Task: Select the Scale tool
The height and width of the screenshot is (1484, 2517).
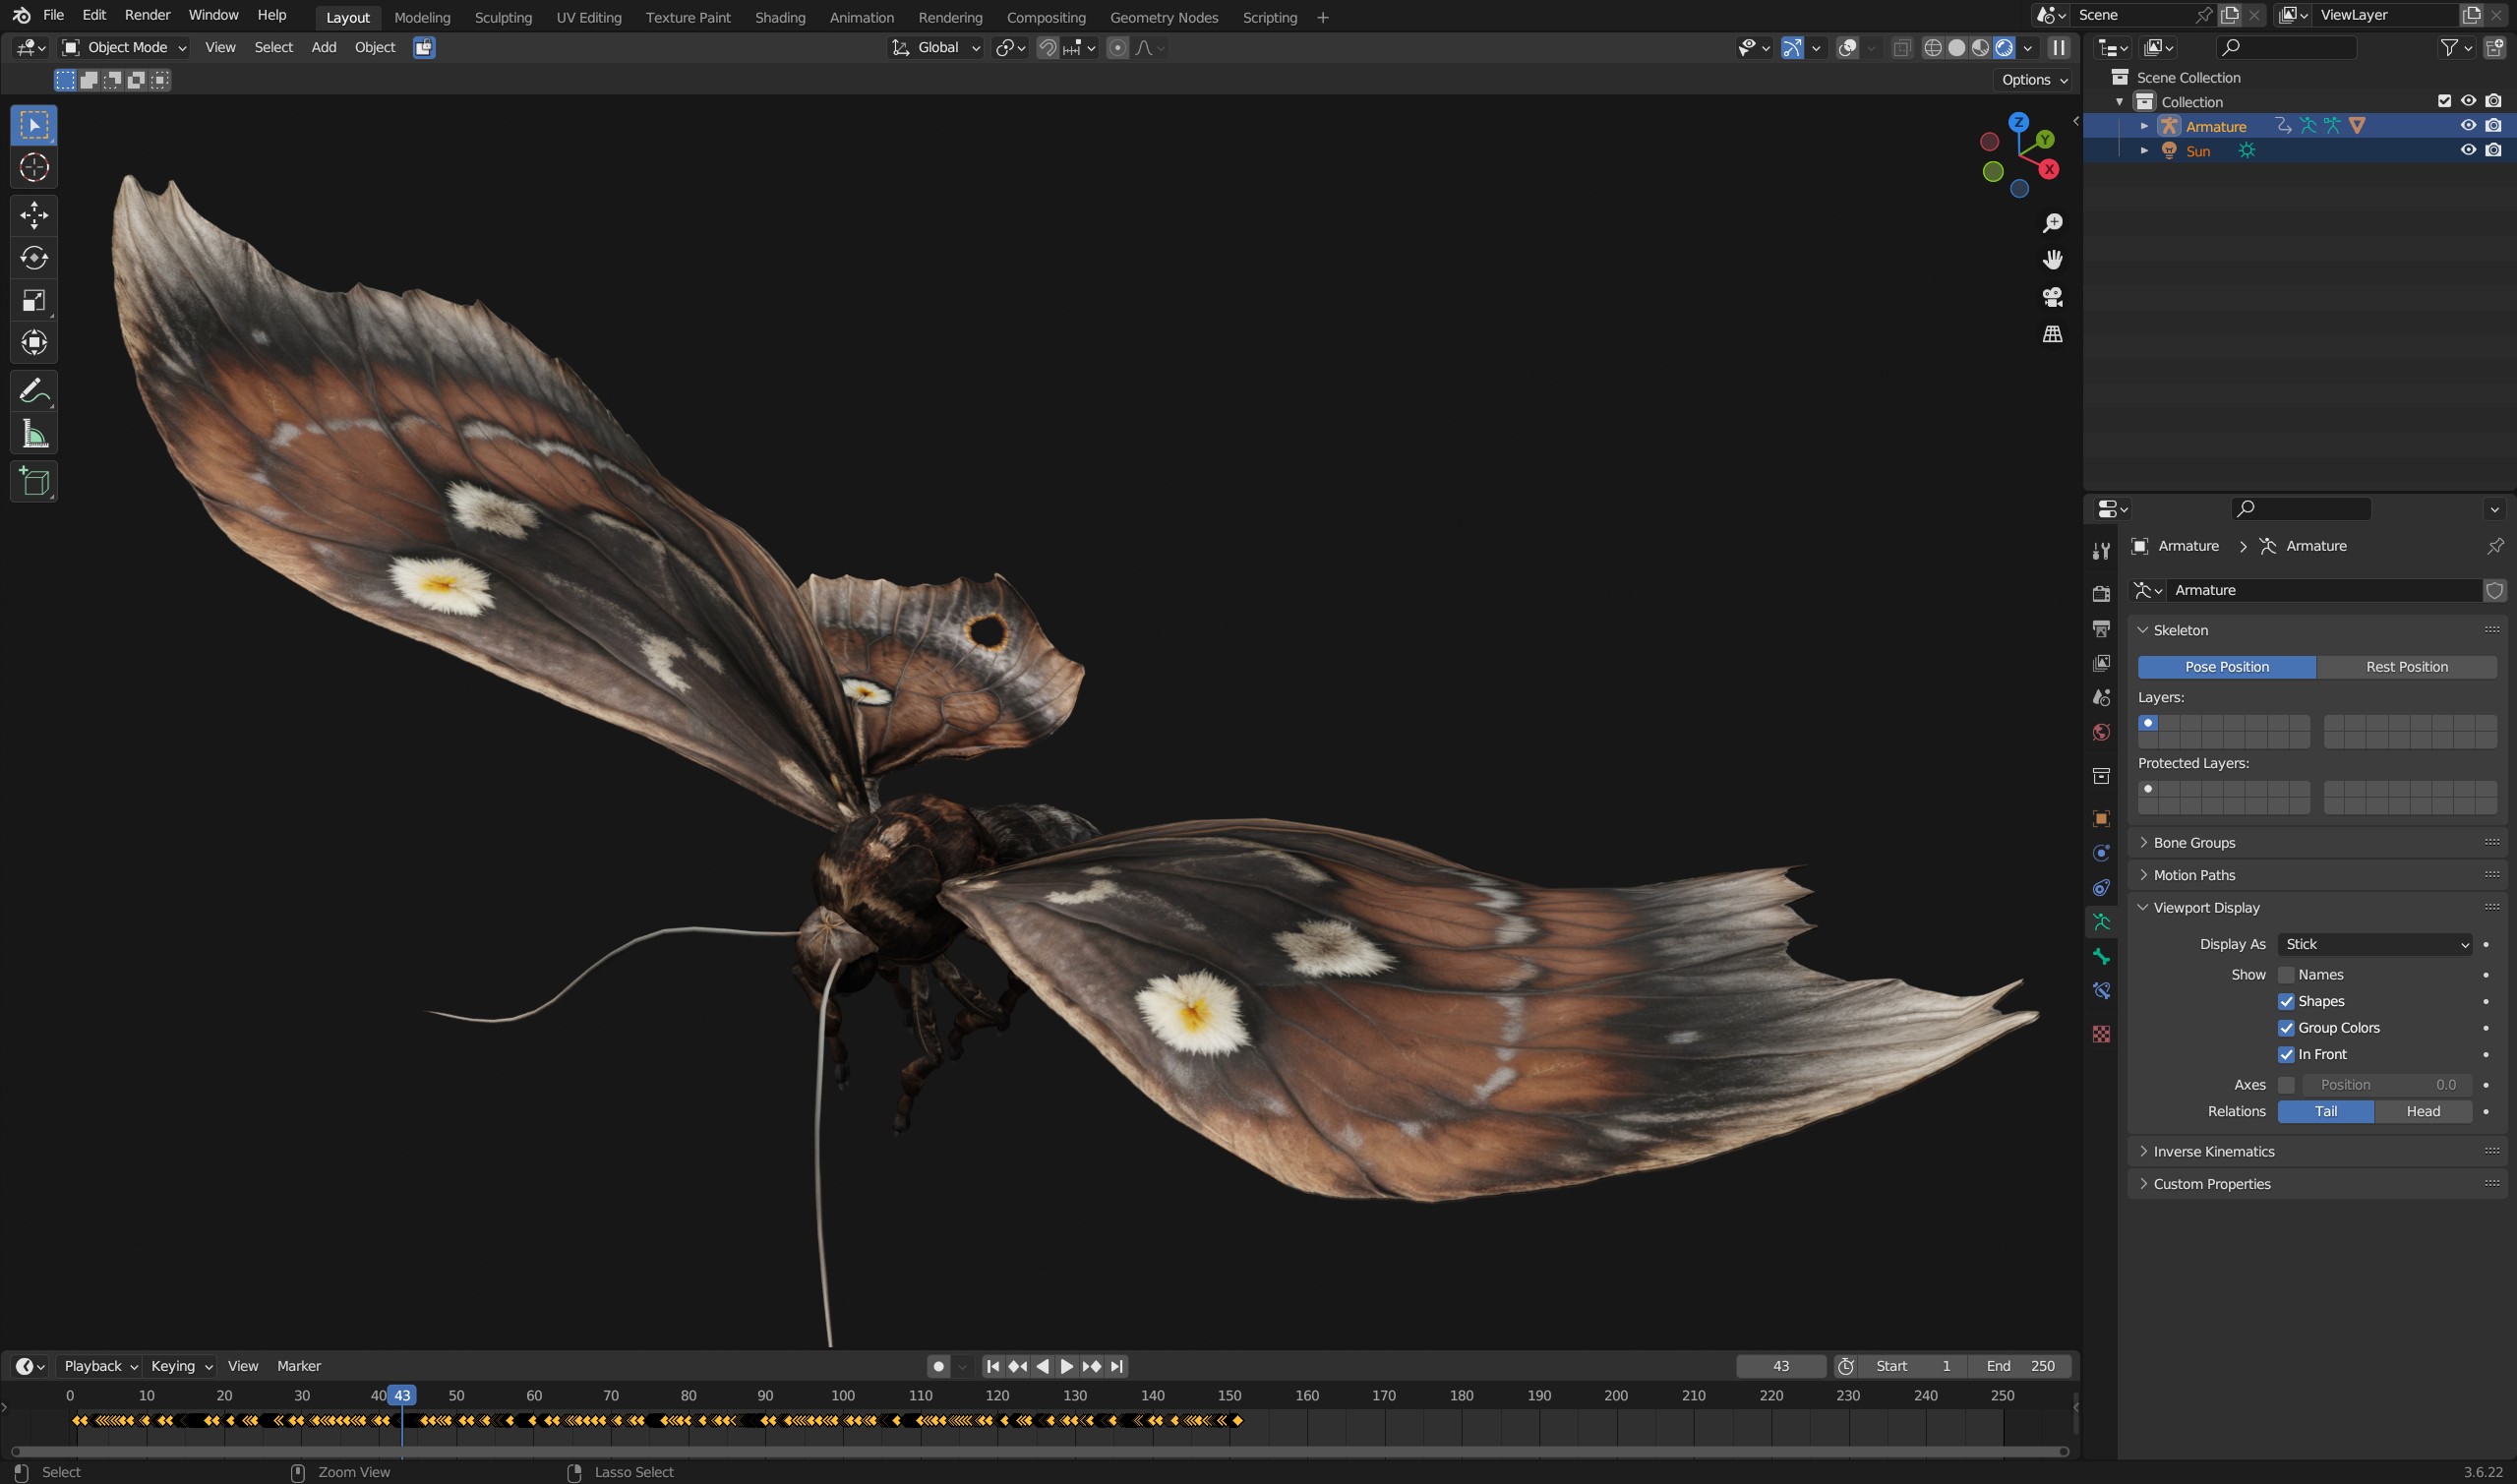Action: tap(34, 301)
